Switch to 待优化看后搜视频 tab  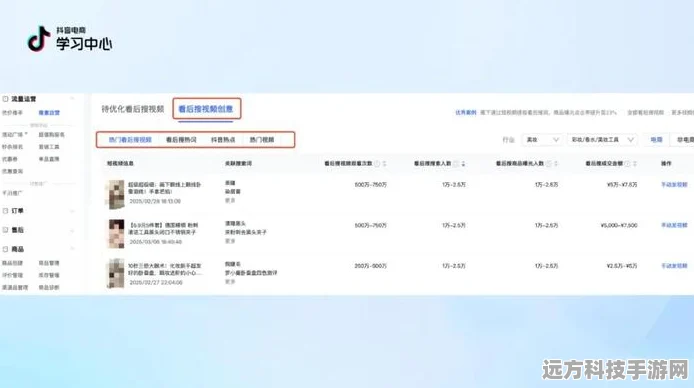point(133,109)
